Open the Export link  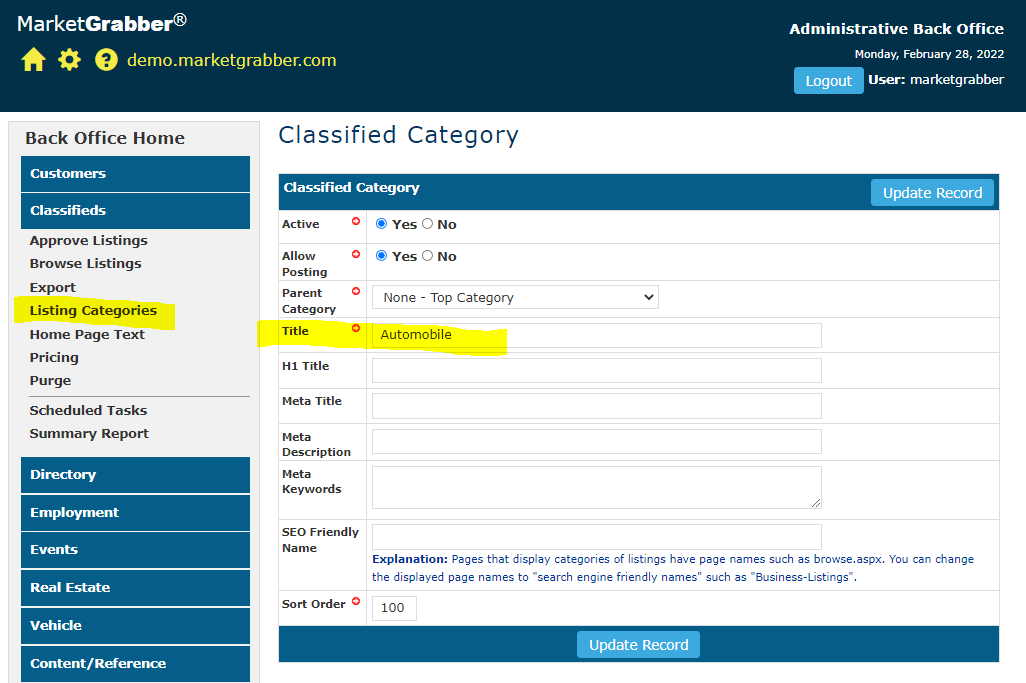[52, 288]
